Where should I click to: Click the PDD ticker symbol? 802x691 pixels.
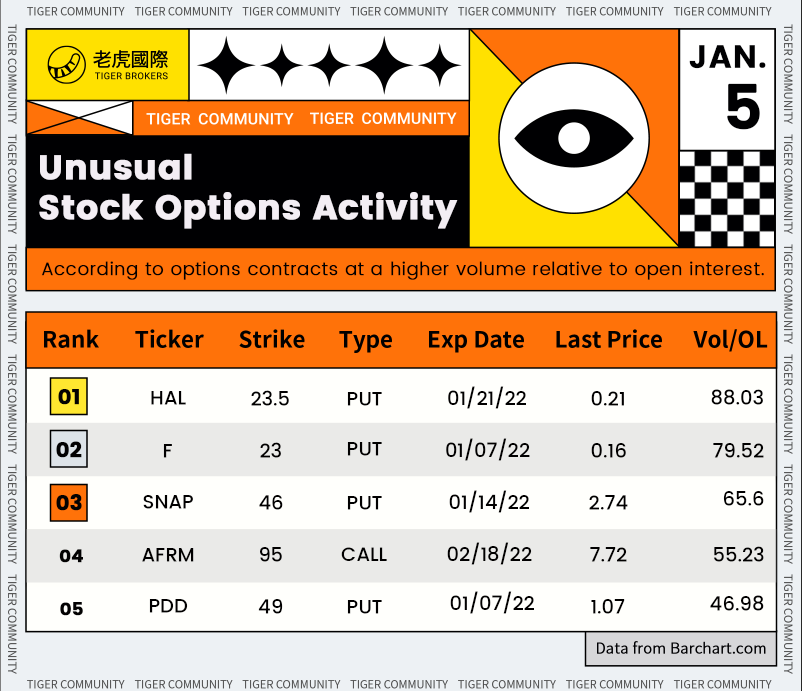pos(168,606)
